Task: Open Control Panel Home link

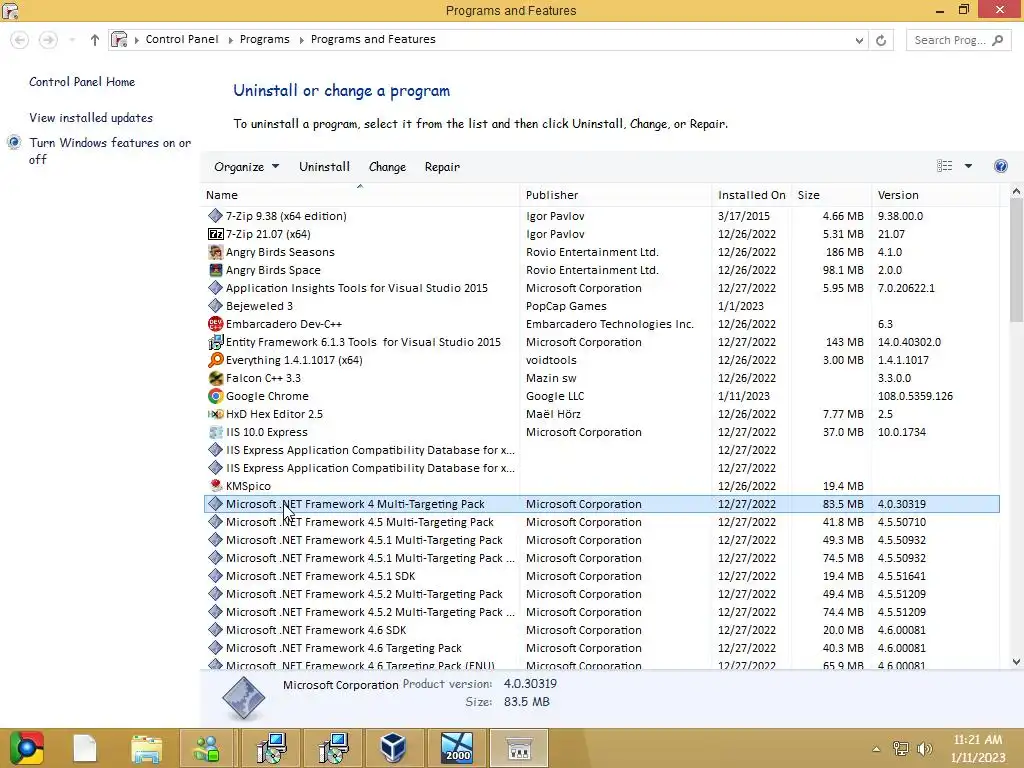Action: pyautogui.click(x=82, y=82)
